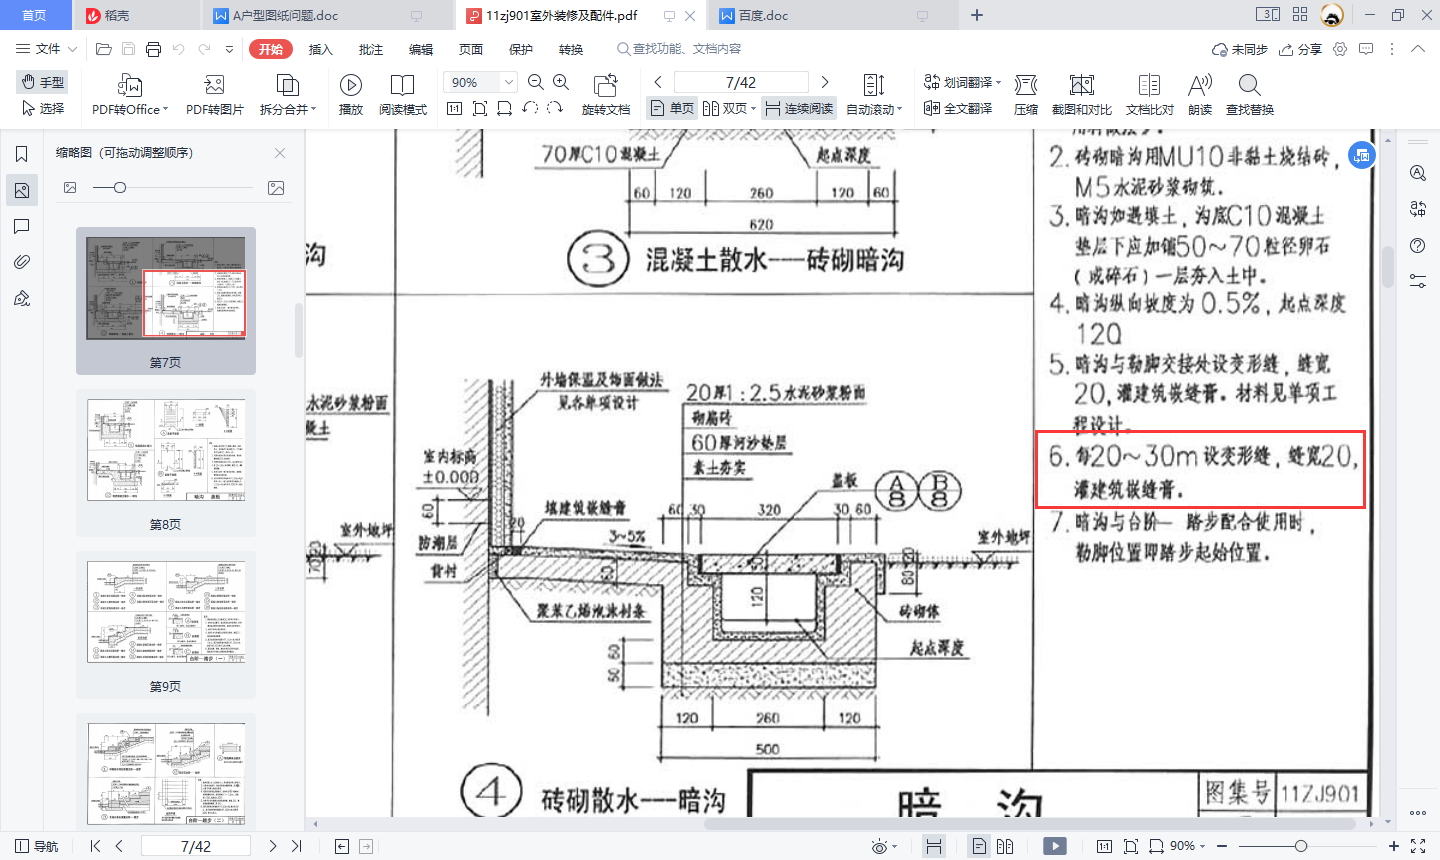The height and width of the screenshot is (860, 1440).
Task: Click fit-width icon in ribbon
Action: click(505, 108)
